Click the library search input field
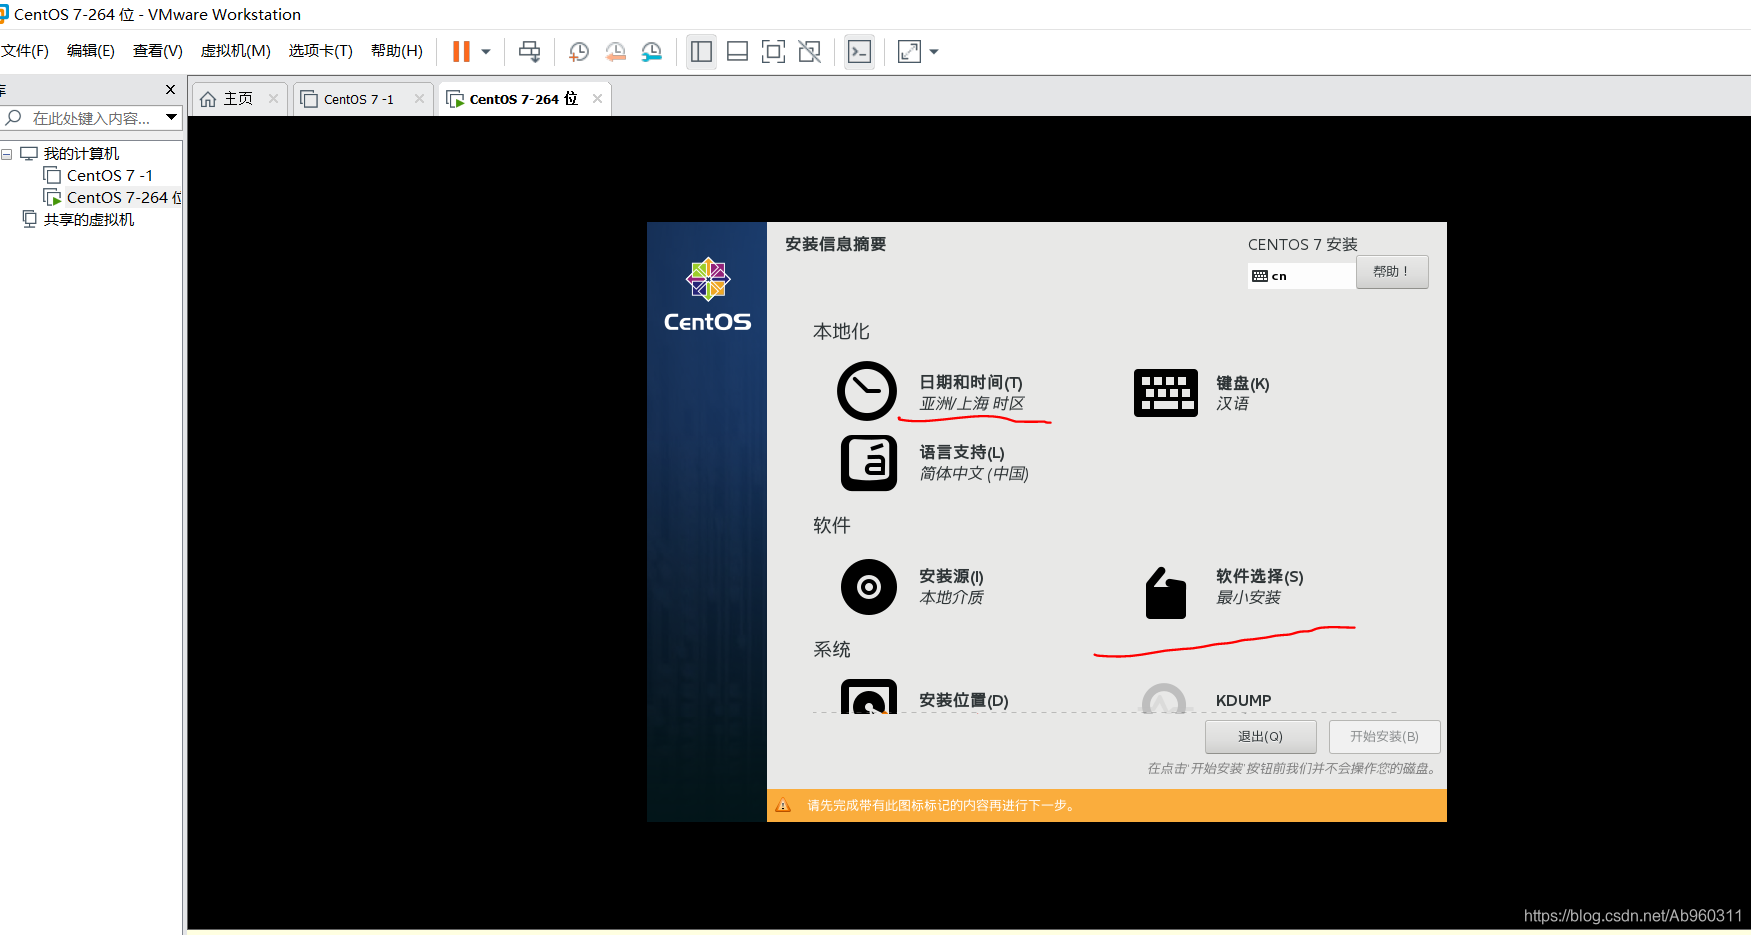This screenshot has width=1751, height=935. tap(93, 118)
